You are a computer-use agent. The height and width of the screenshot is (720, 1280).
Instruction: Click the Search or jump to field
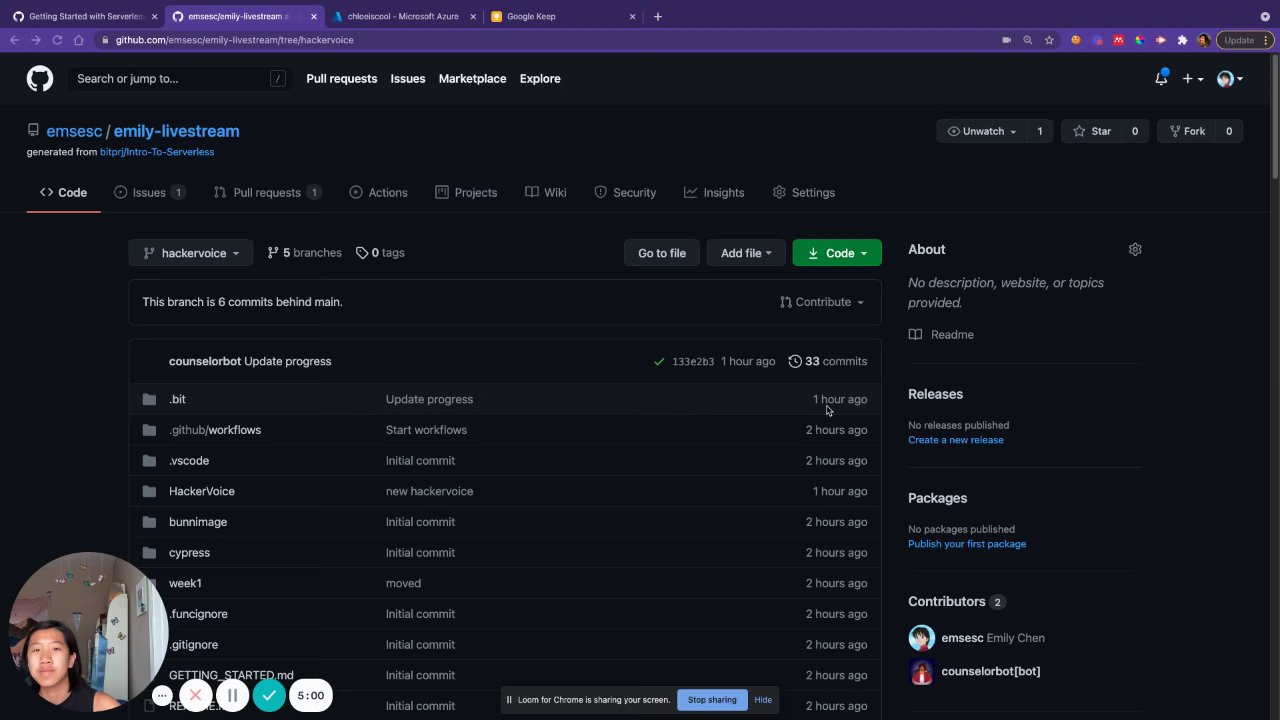[180, 79]
